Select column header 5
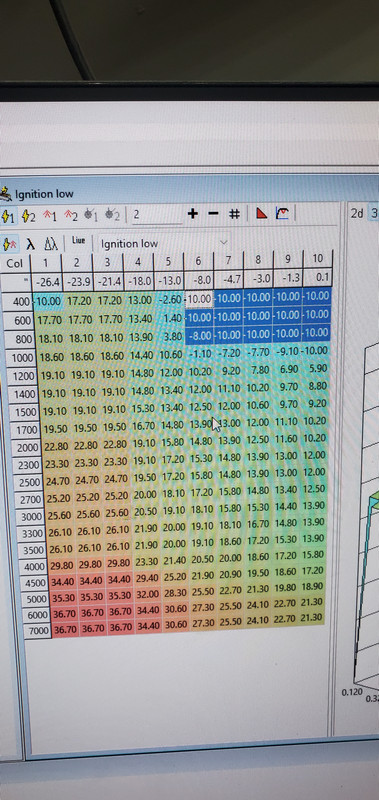379x800 pixels. click(x=168, y=262)
